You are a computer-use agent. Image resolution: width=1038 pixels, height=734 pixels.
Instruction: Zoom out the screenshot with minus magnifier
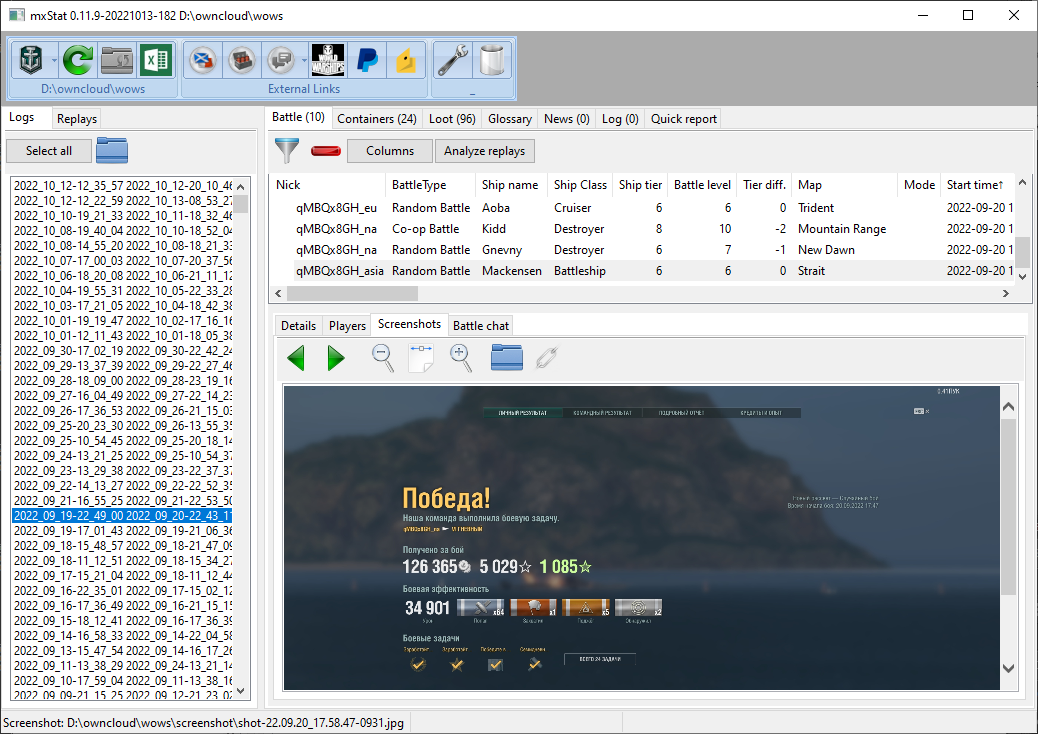(x=383, y=358)
